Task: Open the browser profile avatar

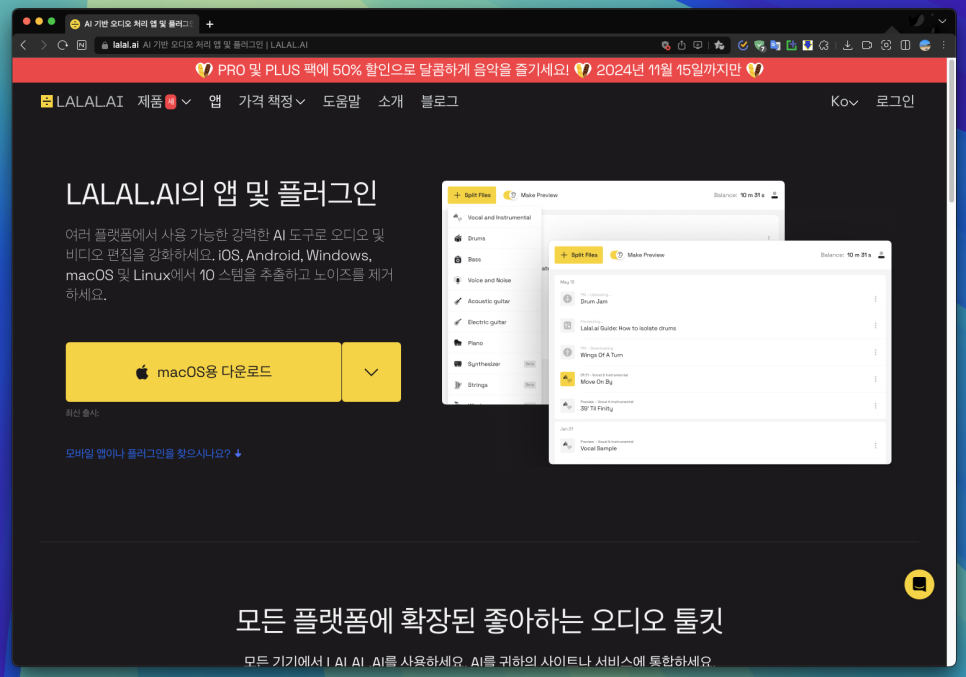Action: click(925, 45)
